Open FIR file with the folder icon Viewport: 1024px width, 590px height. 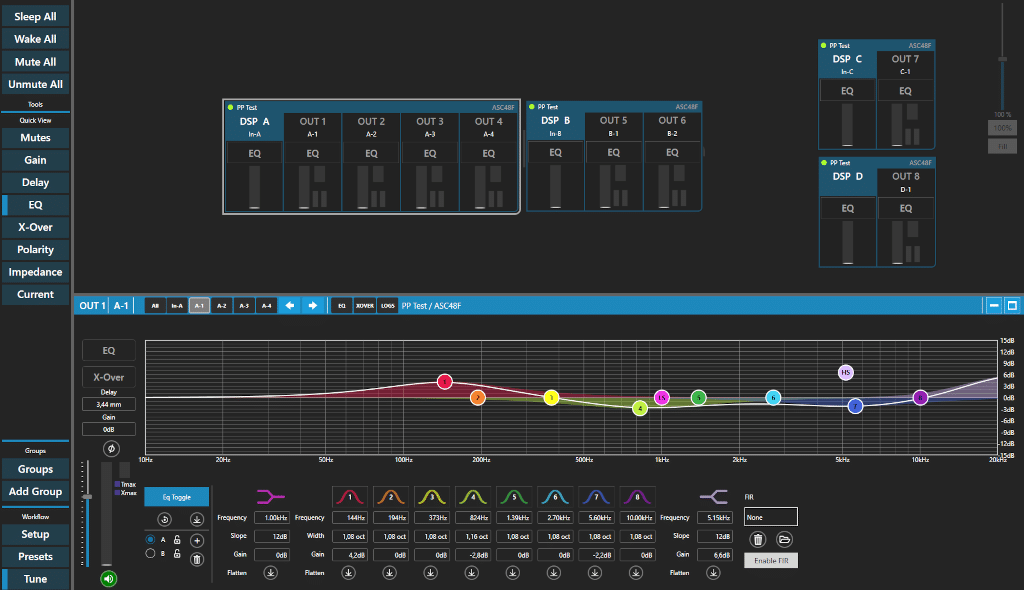[x=785, y=540]
